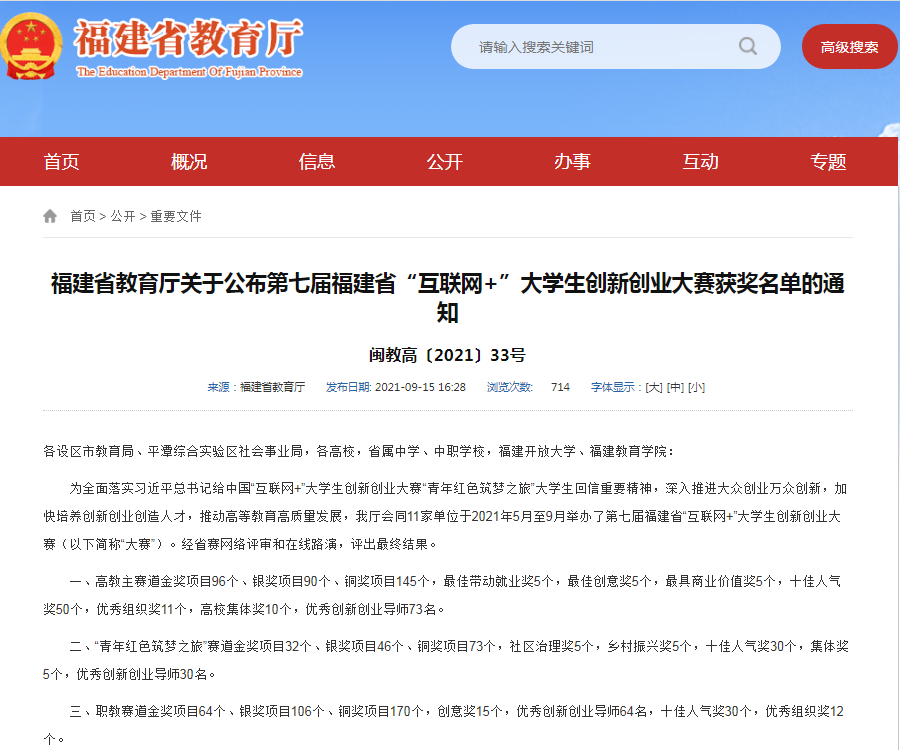Screen dimensions: 900x750
Task: Set font size to medium [中]
Action: (676, 387)
